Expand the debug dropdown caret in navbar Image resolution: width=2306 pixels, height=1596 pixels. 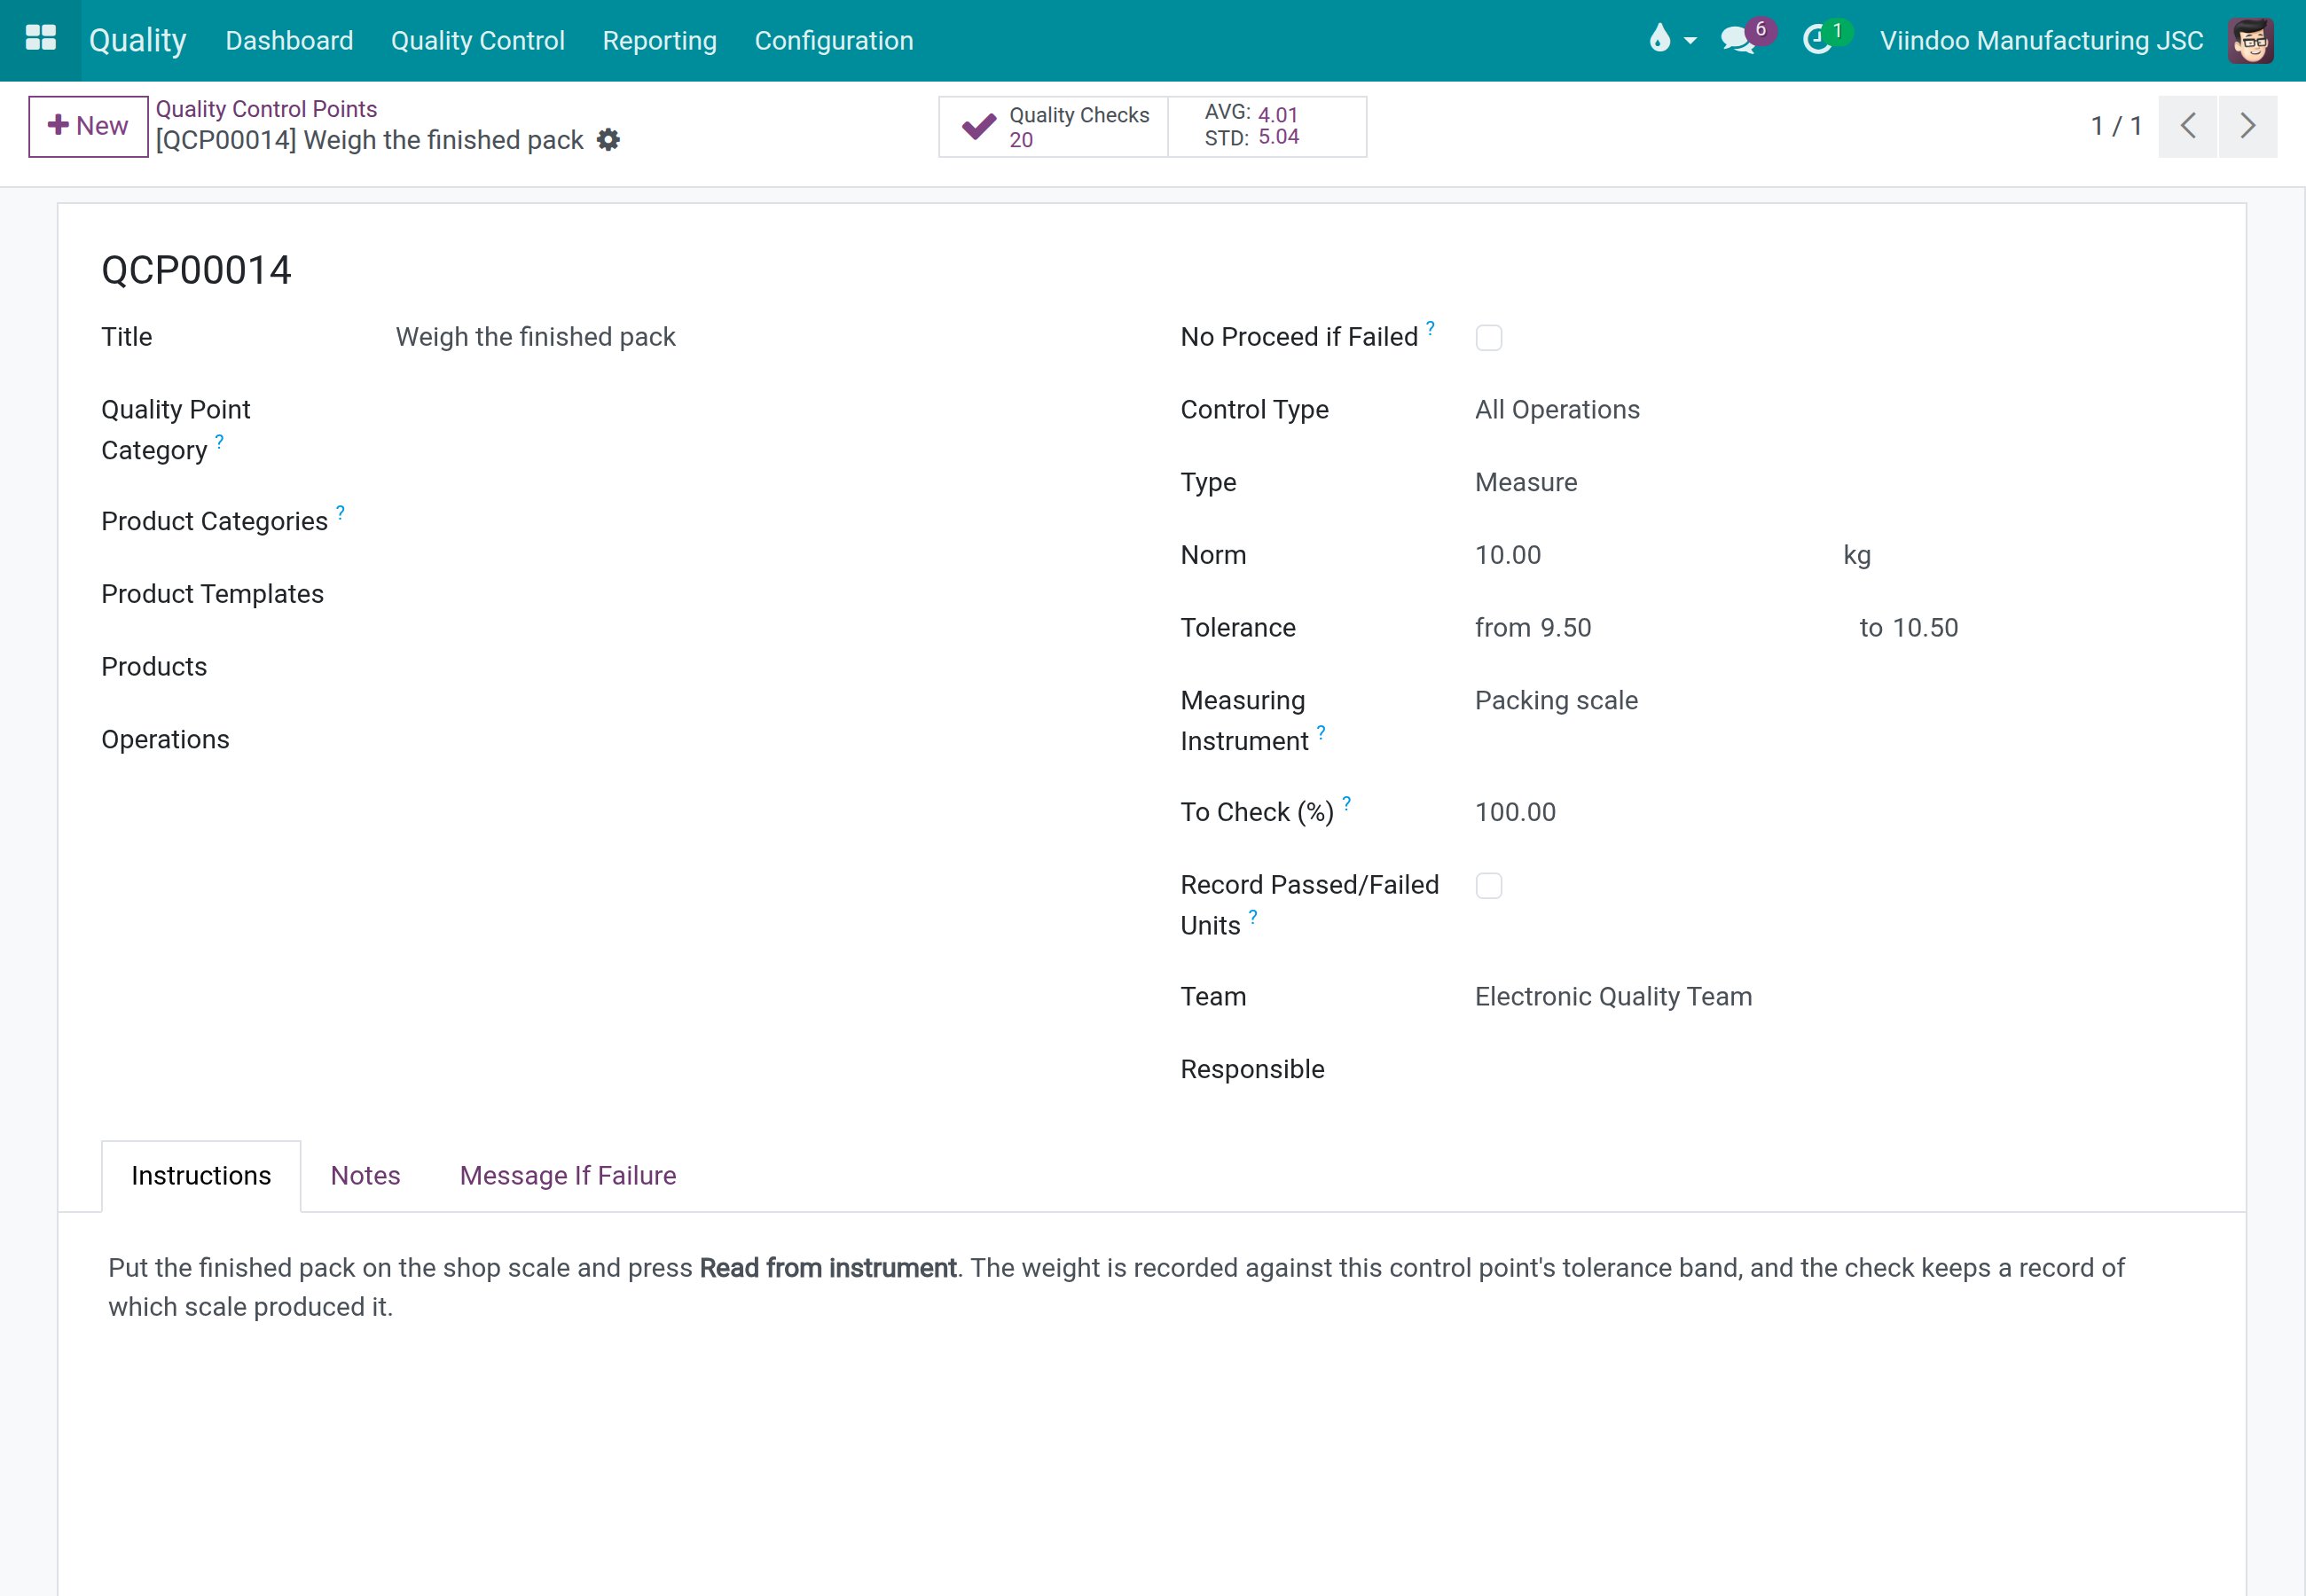pos(1690,41)
